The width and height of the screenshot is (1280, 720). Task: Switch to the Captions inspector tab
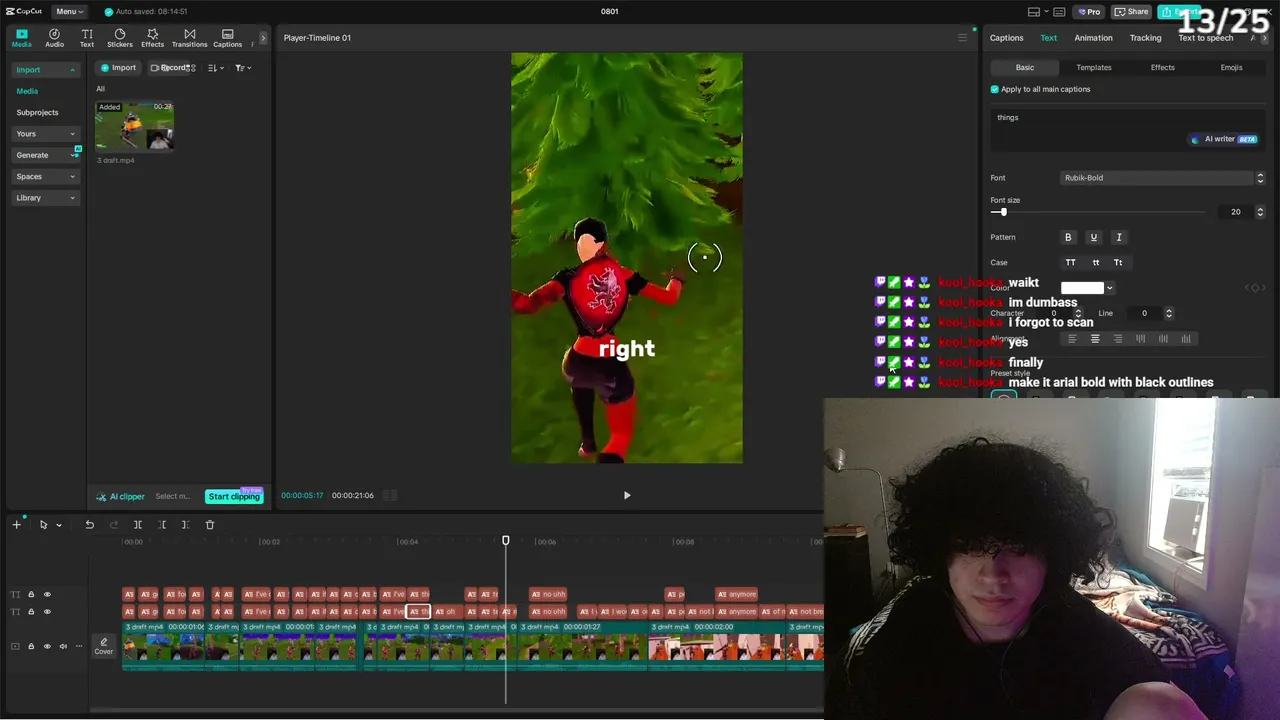point(1006,38)
